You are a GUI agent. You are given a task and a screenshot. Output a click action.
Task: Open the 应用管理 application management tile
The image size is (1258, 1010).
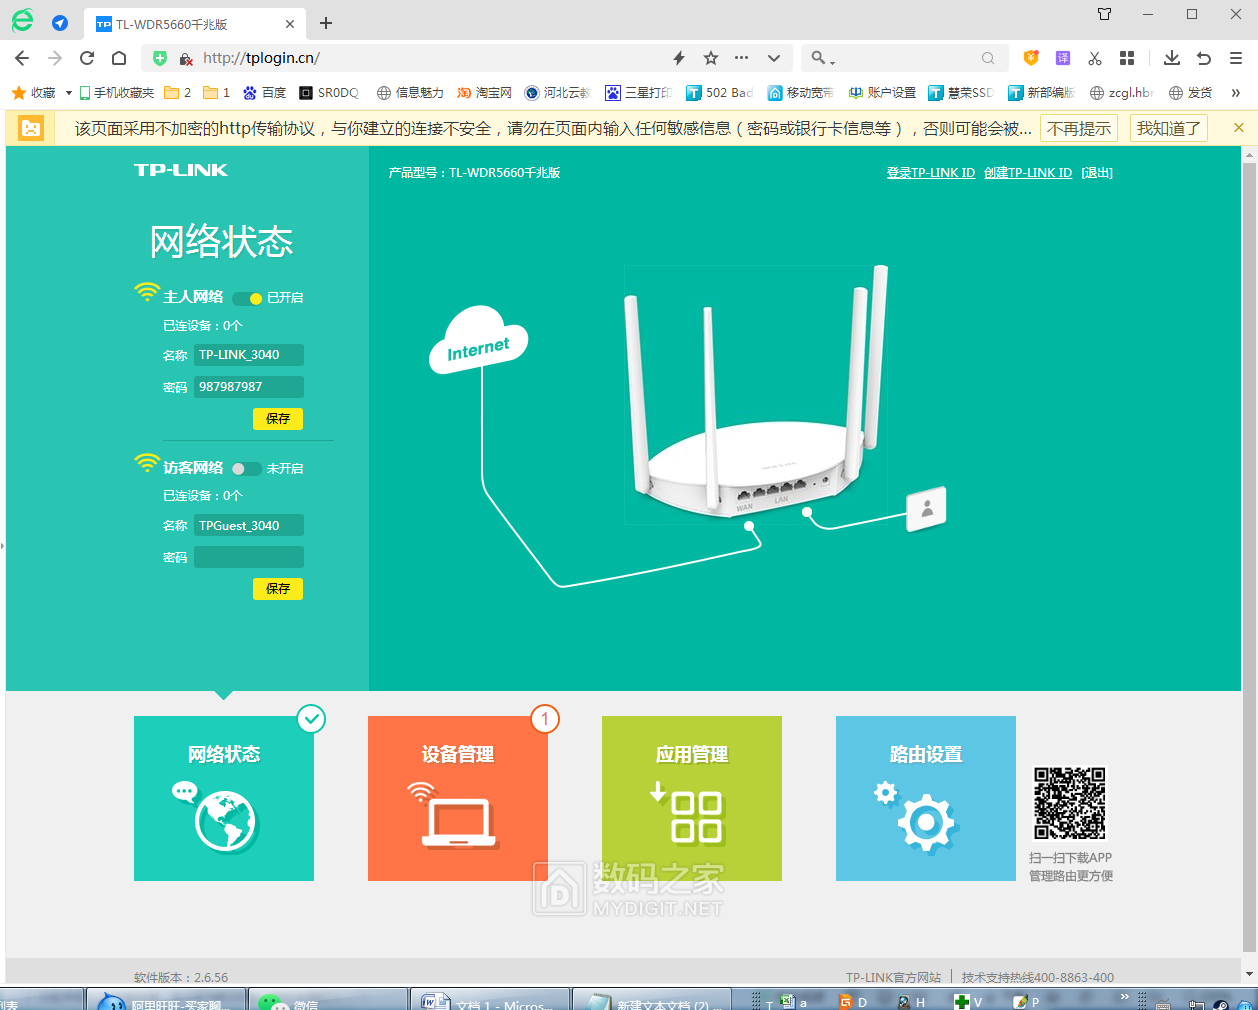tap(691, 798)
